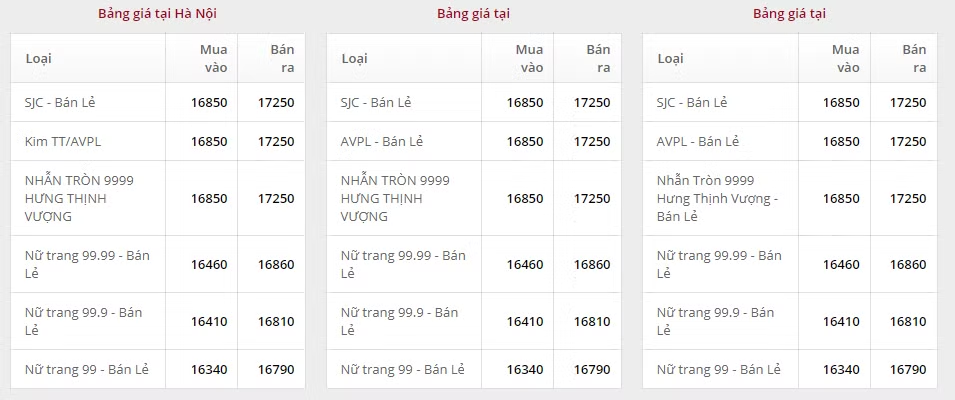The width and height of the screenshot is (955, 400).
Task: Click the "Bảng giá tại Hà Nội" heading
Action: (x=158, y=14)
